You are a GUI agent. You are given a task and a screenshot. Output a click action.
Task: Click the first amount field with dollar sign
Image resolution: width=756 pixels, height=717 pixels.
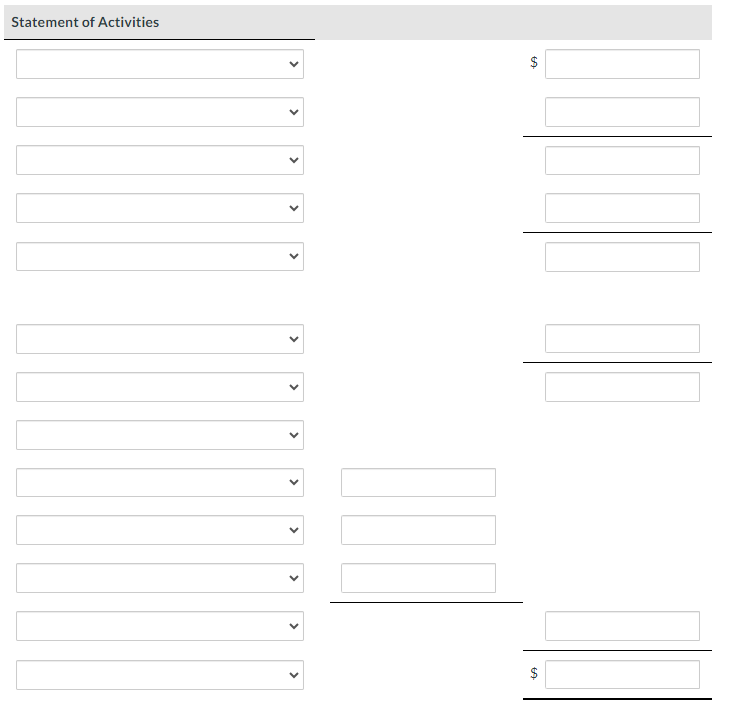(622, 64)
